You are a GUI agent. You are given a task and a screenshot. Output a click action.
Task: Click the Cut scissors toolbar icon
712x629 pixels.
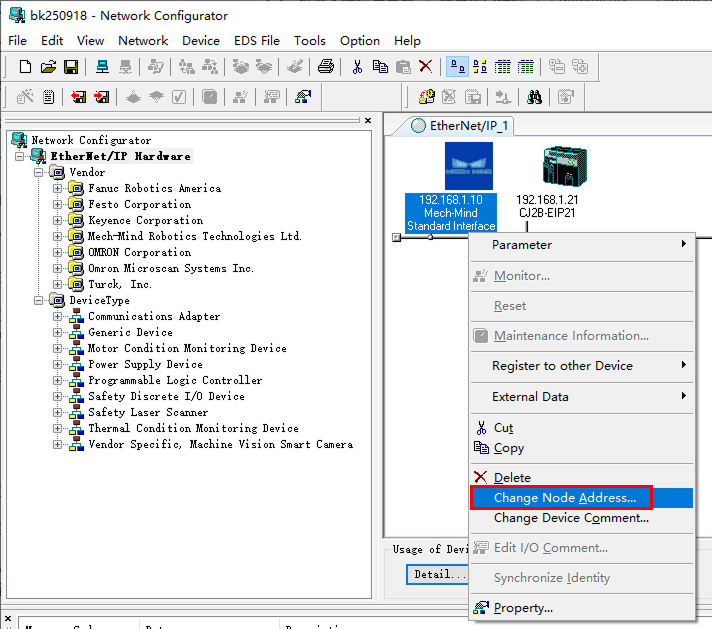click(357, 67)
